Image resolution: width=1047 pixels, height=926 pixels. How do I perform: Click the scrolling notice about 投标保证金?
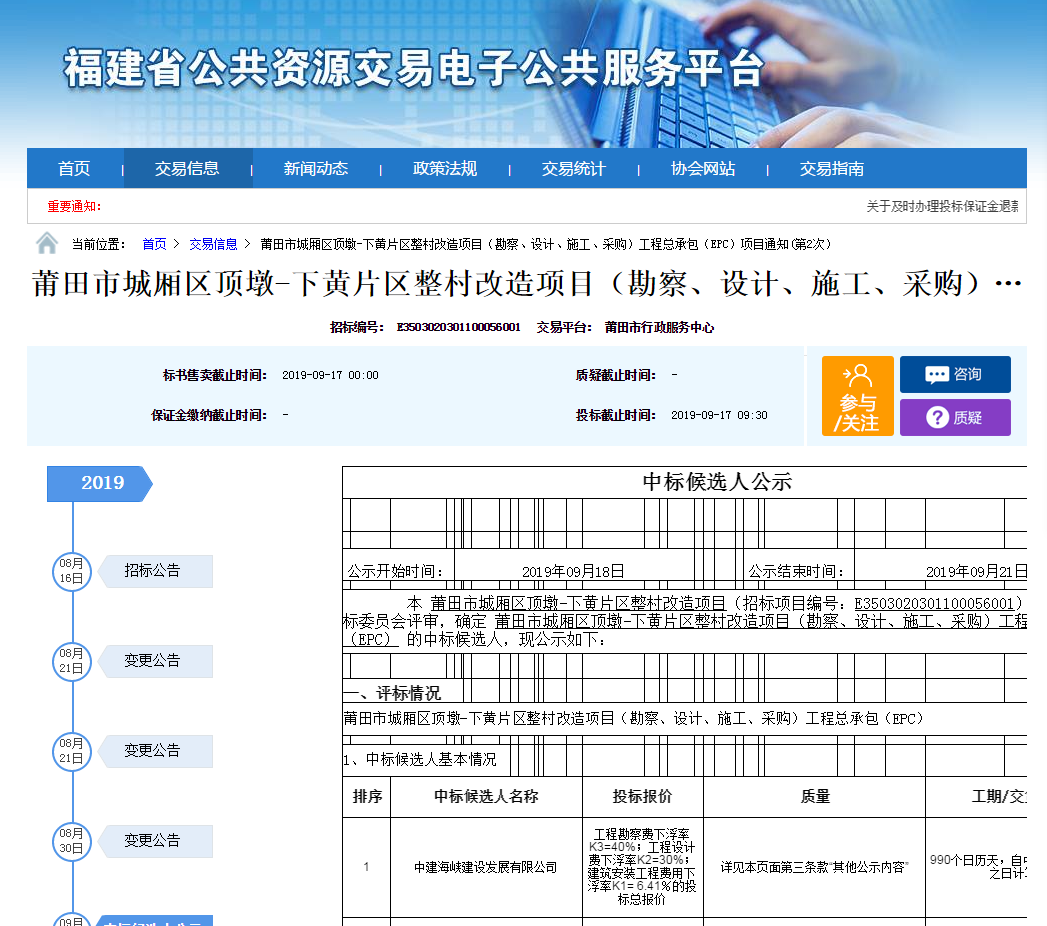coord(941,206)
